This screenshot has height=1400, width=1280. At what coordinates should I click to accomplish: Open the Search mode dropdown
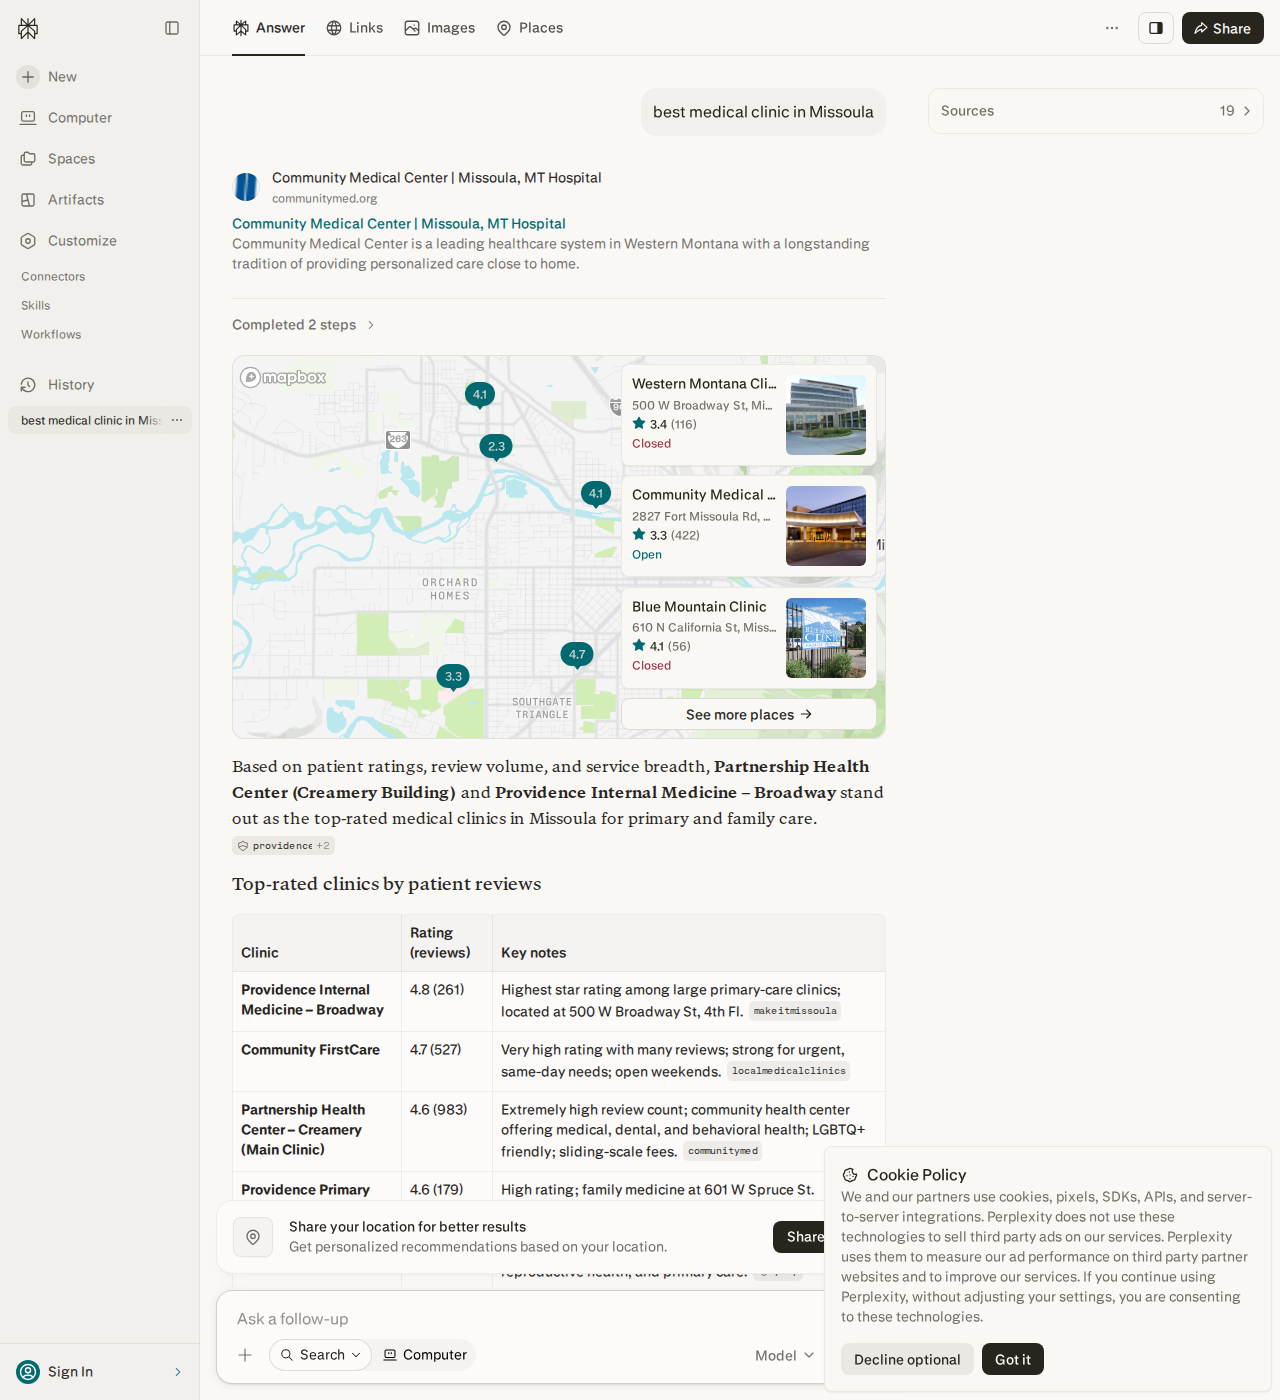coord(320,1355)
